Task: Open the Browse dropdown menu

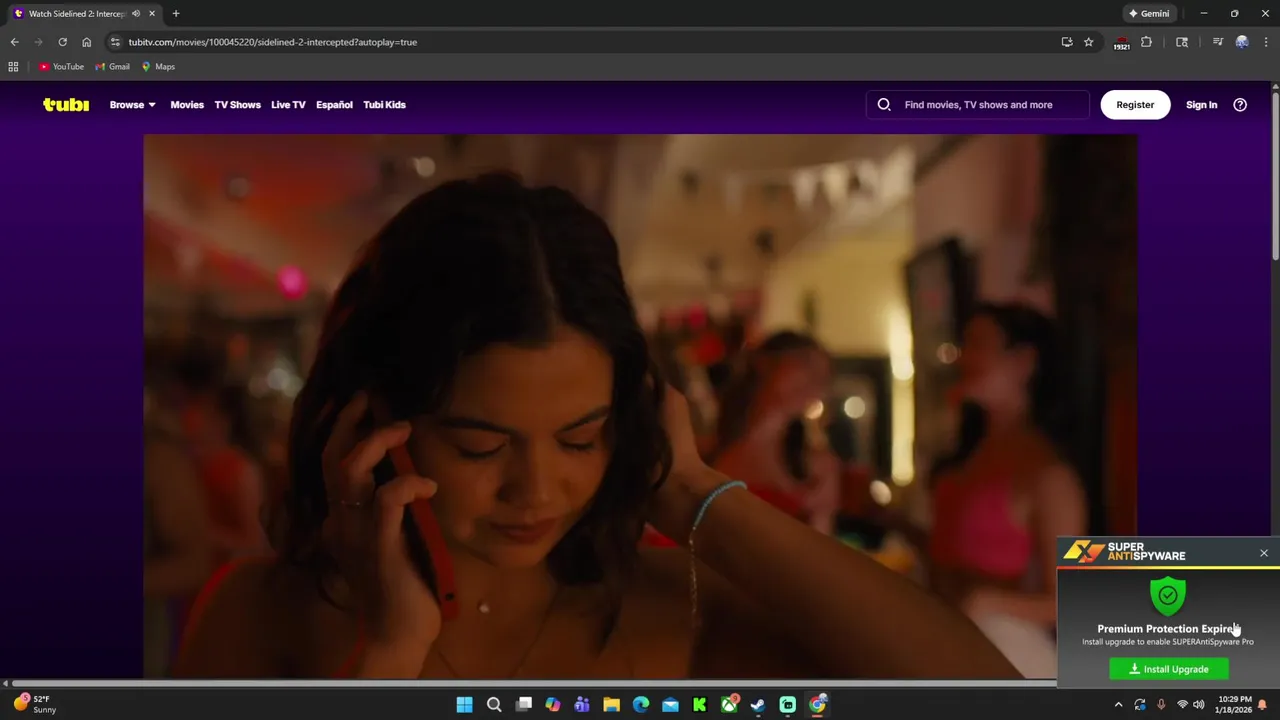Action: click(132, 104)
